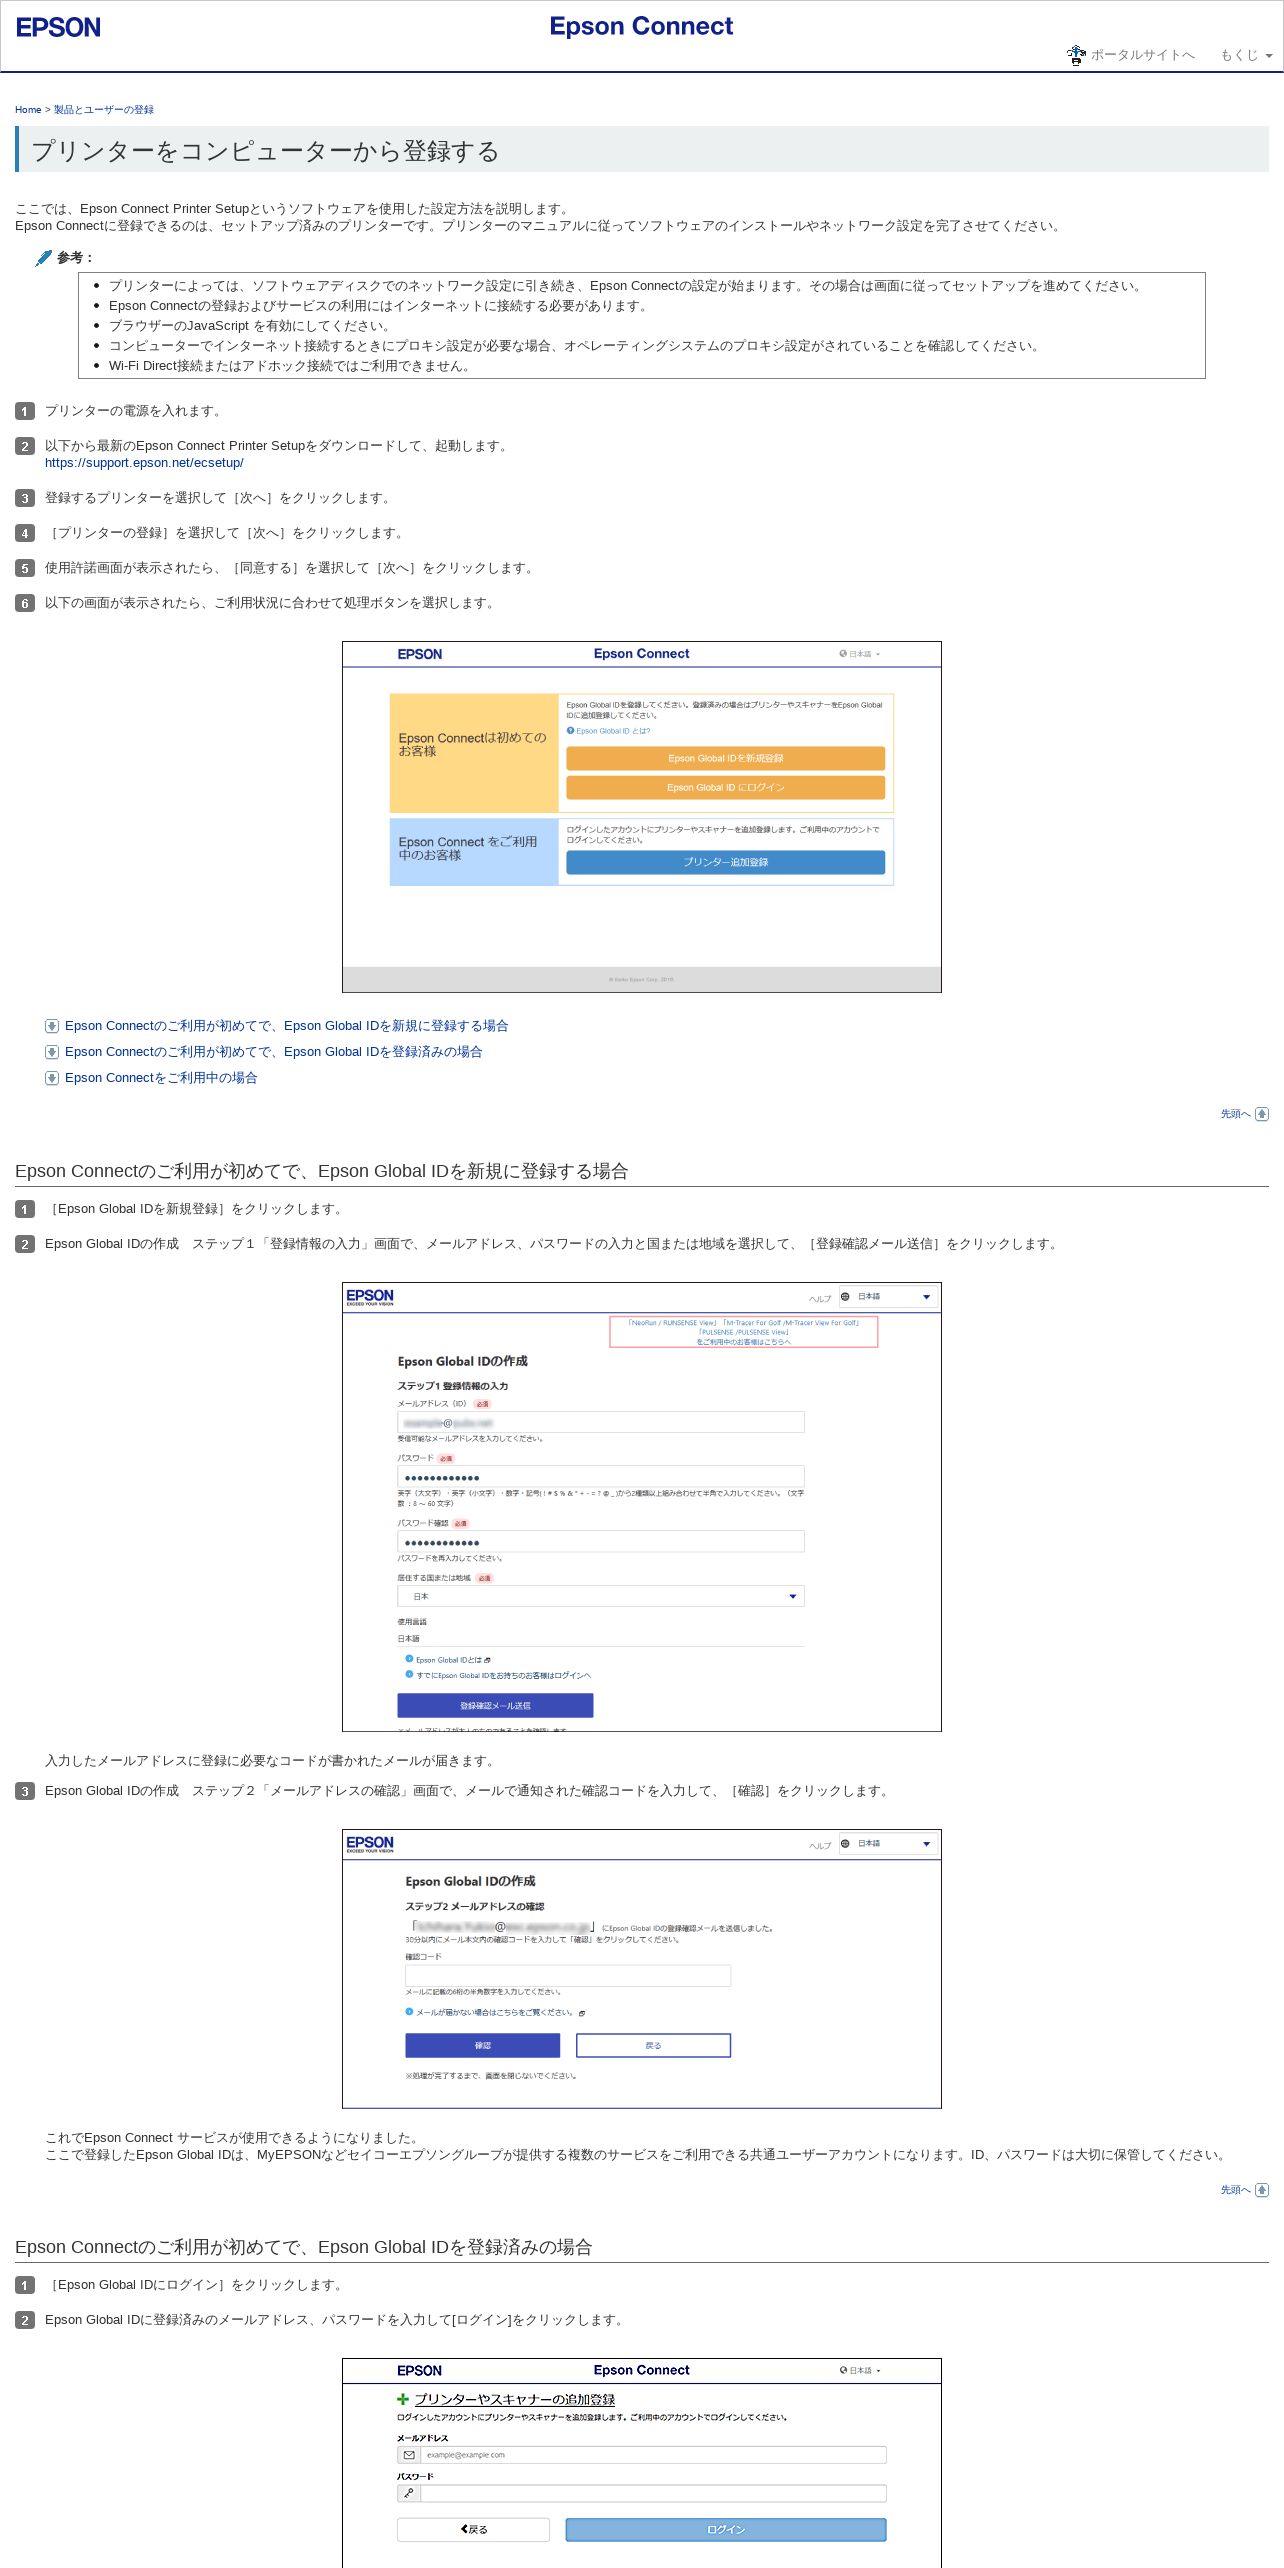This screenshot has height=2568, width=1284.
Task: Click first 先頭へ back-to-top link
Action: tap(1235, 1114)
